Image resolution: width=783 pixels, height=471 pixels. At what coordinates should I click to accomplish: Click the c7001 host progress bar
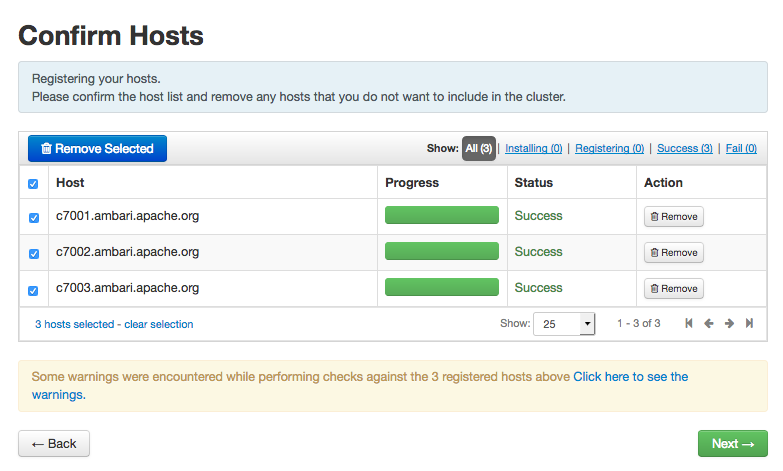pos(441,216)
